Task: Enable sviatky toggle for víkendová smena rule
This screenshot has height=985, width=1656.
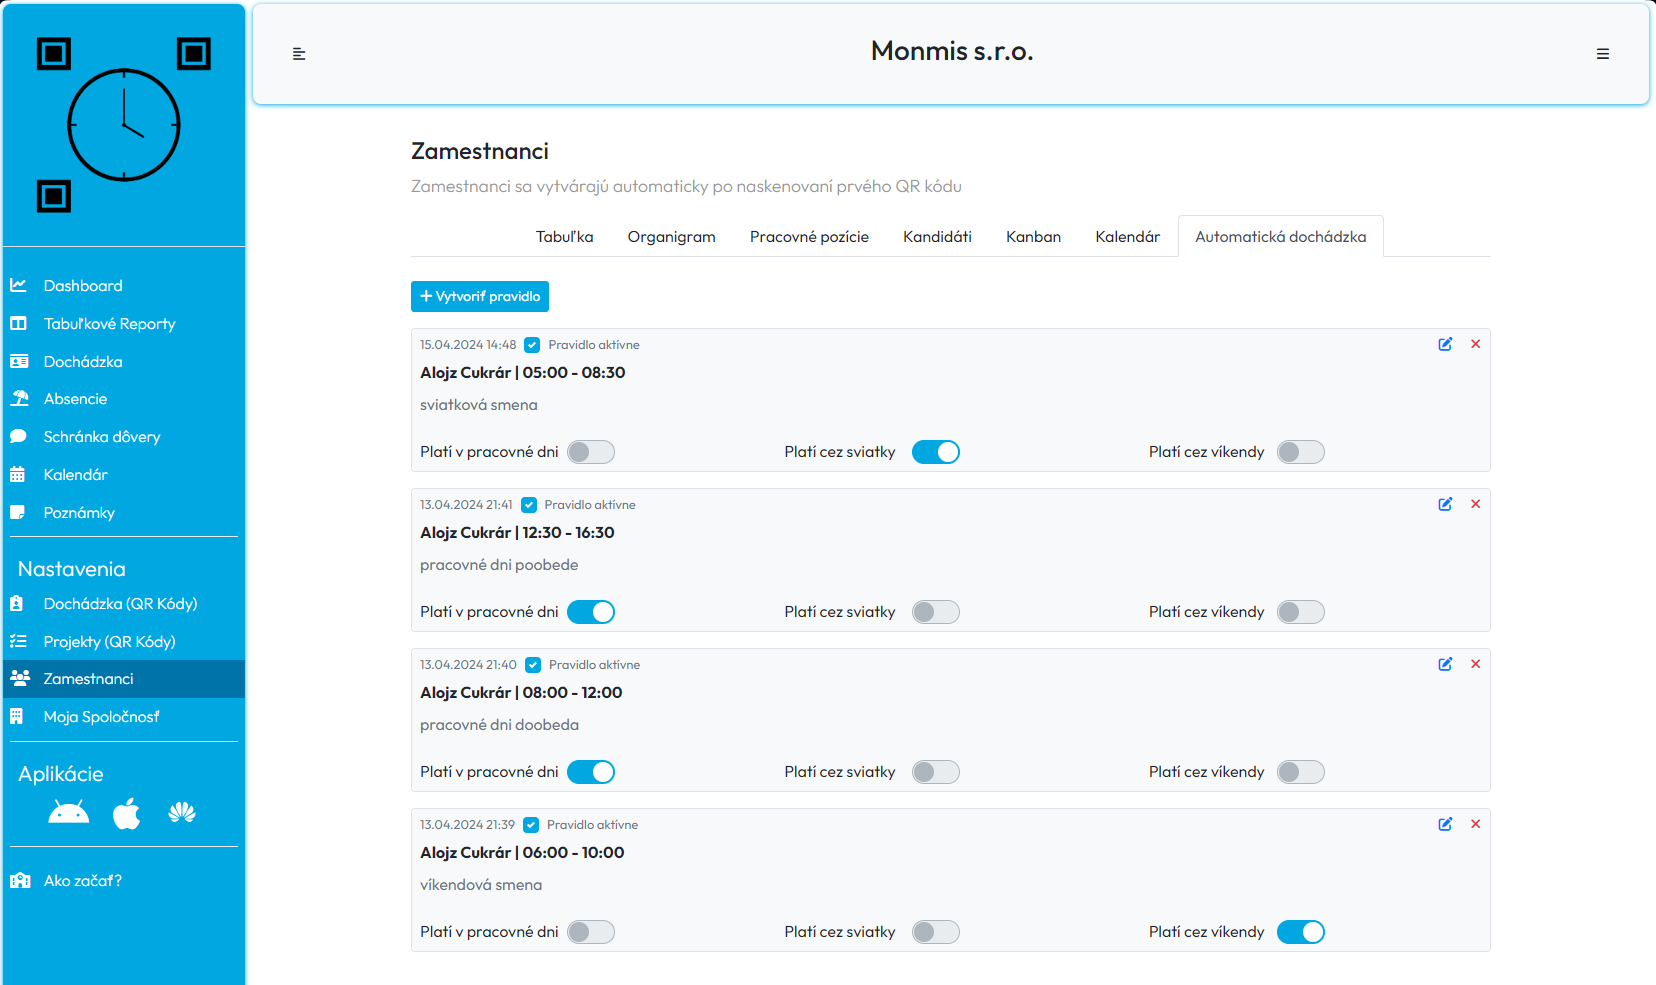Action: 936,932
